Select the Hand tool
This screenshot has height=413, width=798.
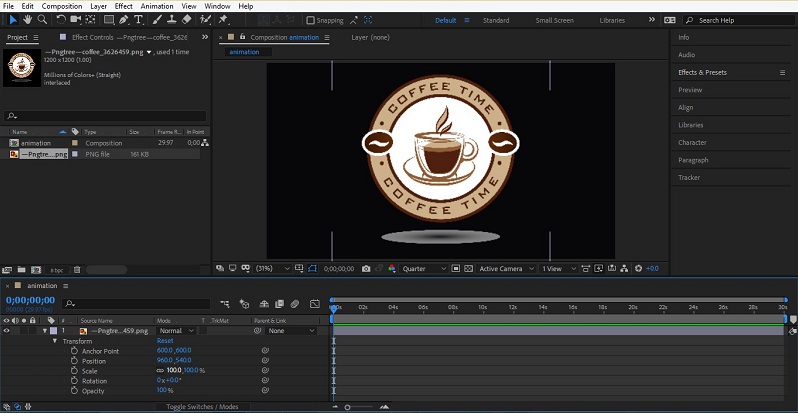click(27, 19)
